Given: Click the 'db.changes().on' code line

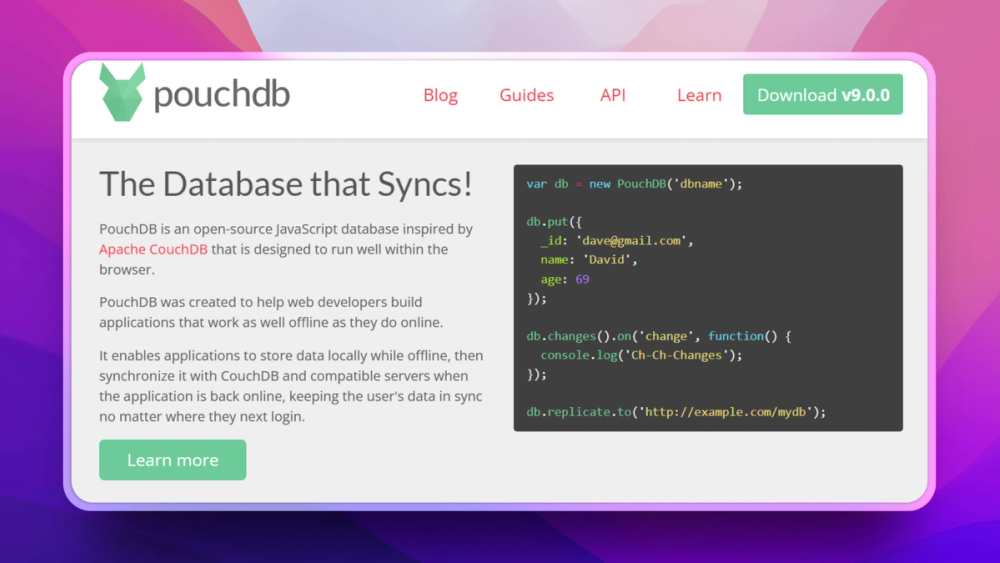Looking at the screenshot, I should (658, 336).
